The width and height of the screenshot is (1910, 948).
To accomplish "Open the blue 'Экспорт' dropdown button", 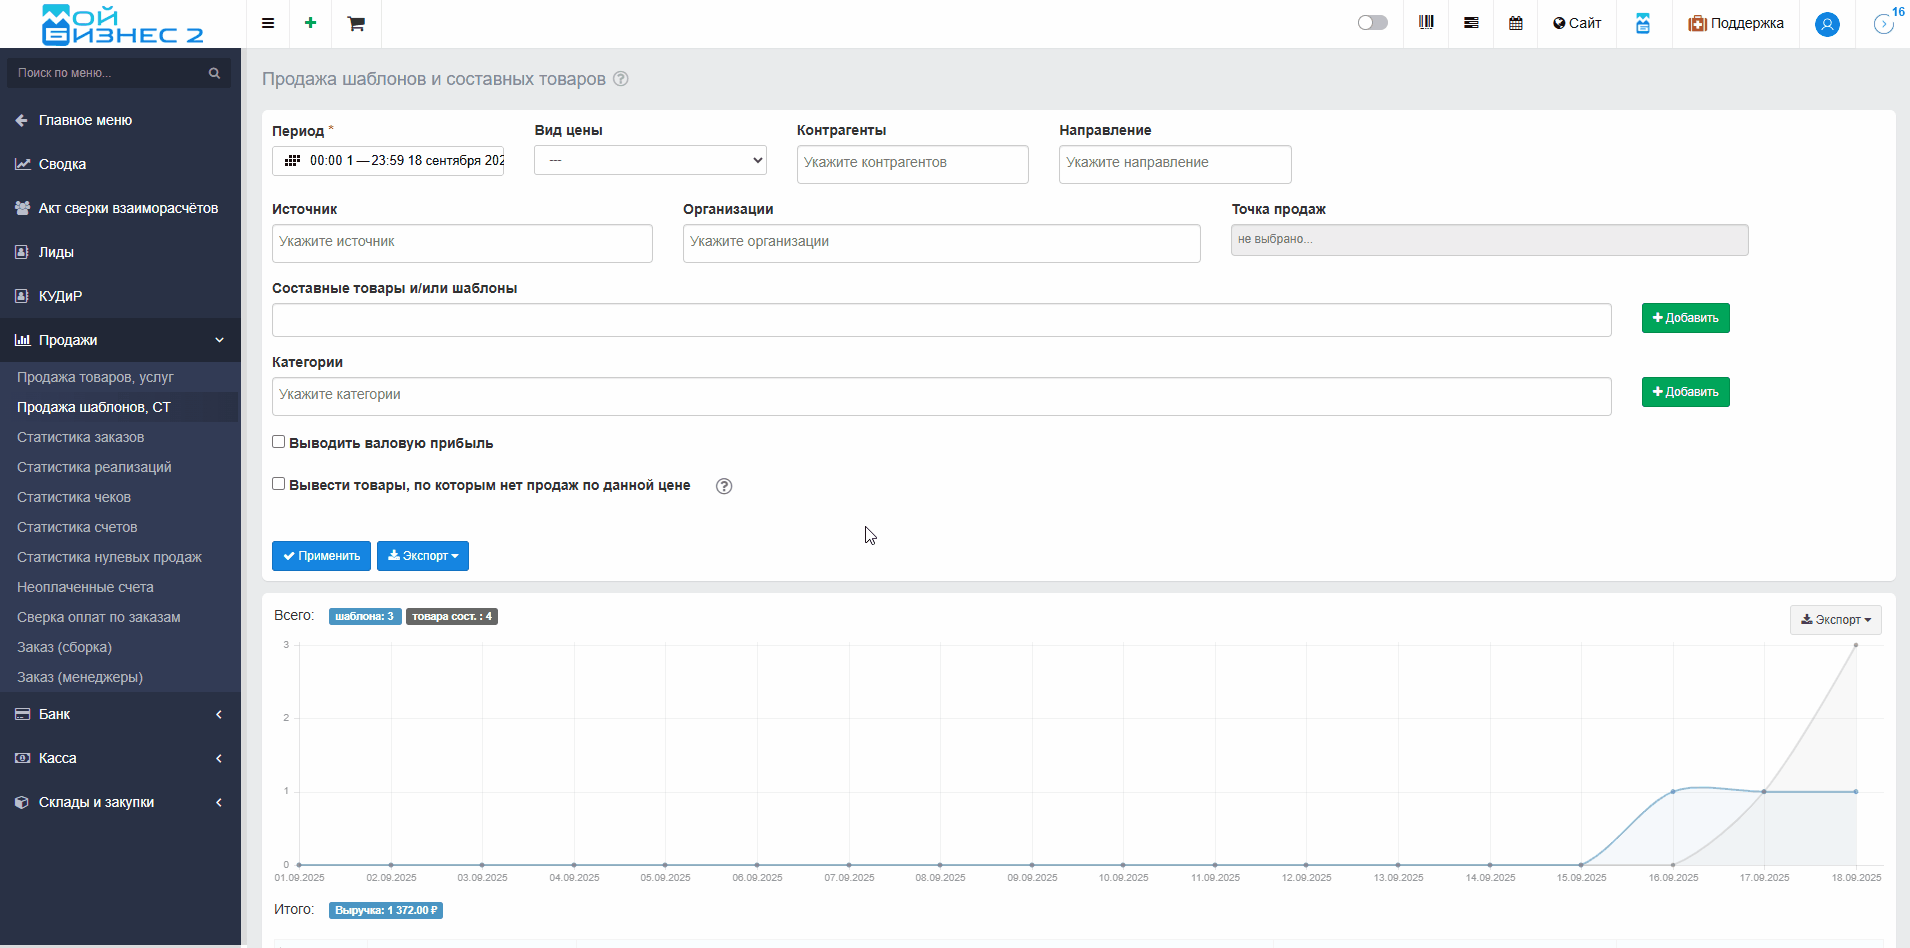I will 423,556.
